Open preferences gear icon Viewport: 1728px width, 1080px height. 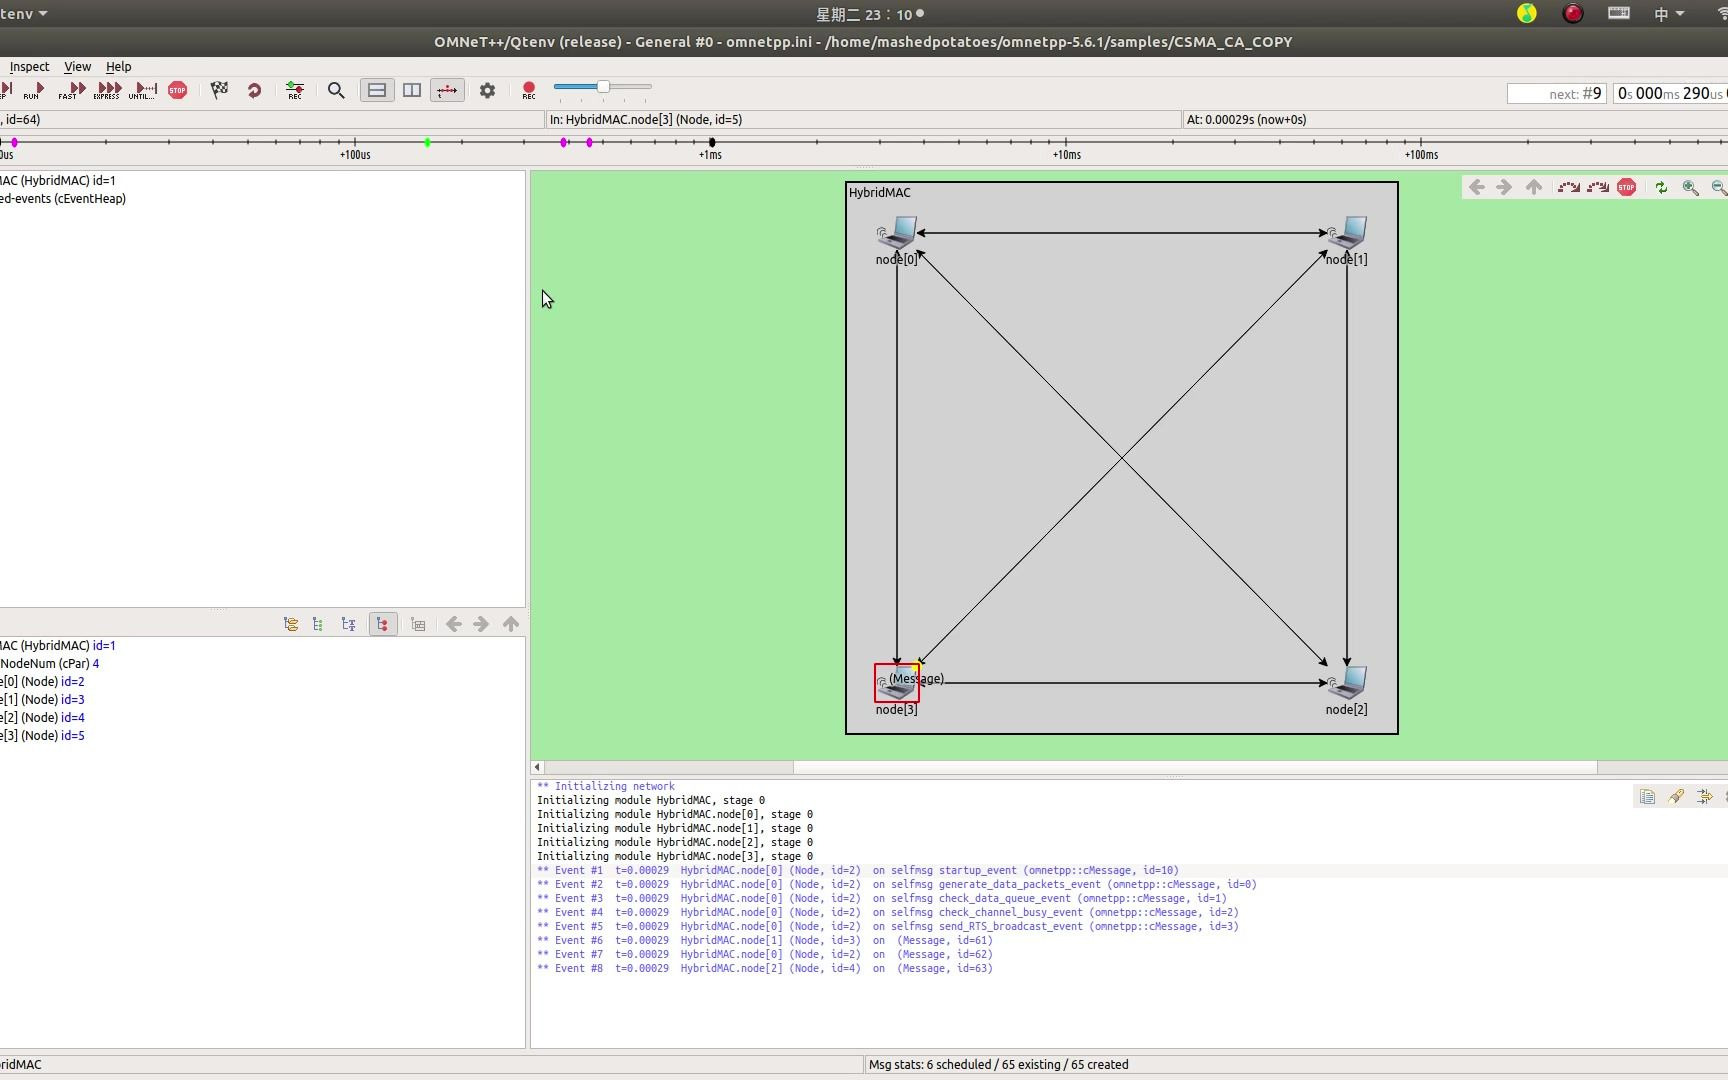[487, 90]
